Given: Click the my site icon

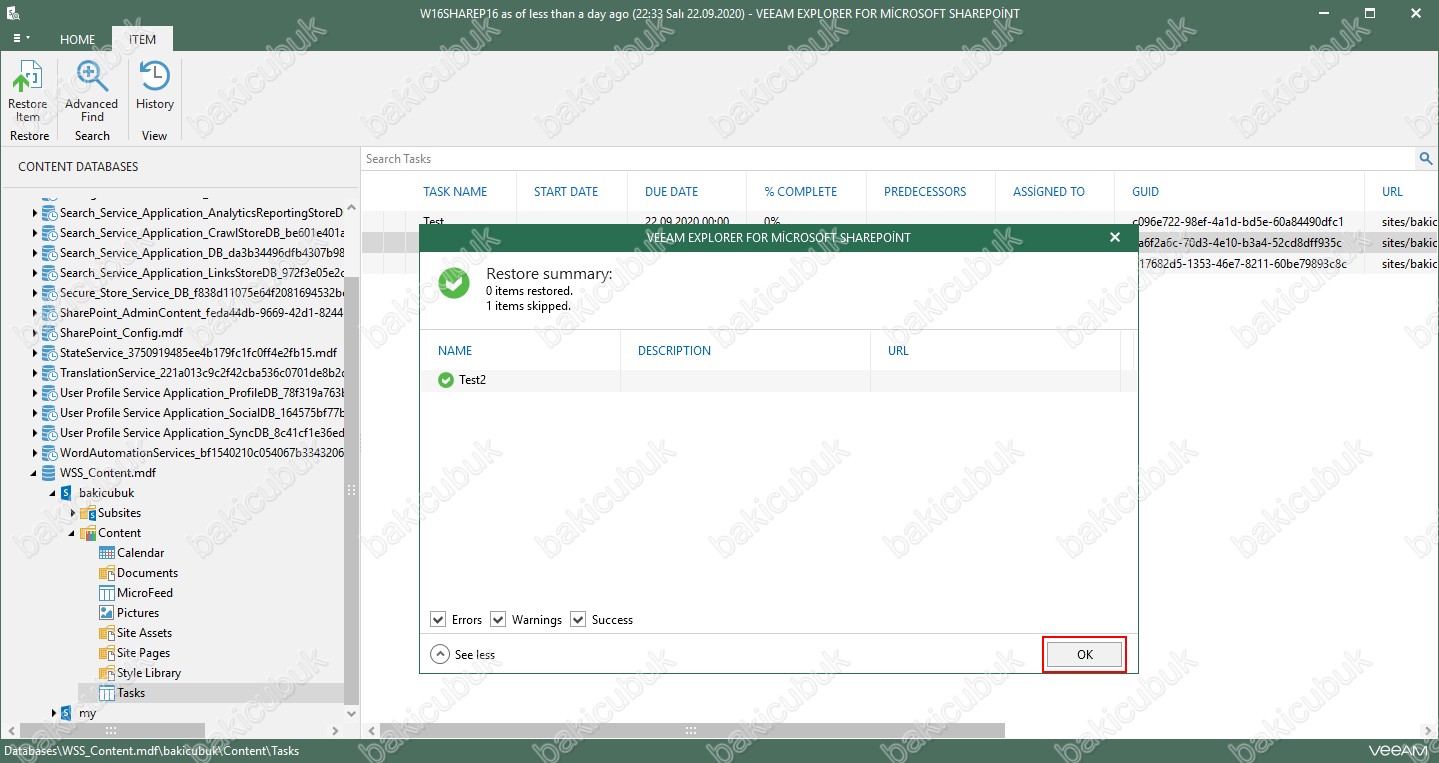Looking at the screenshot, I should tap(67, 713).
